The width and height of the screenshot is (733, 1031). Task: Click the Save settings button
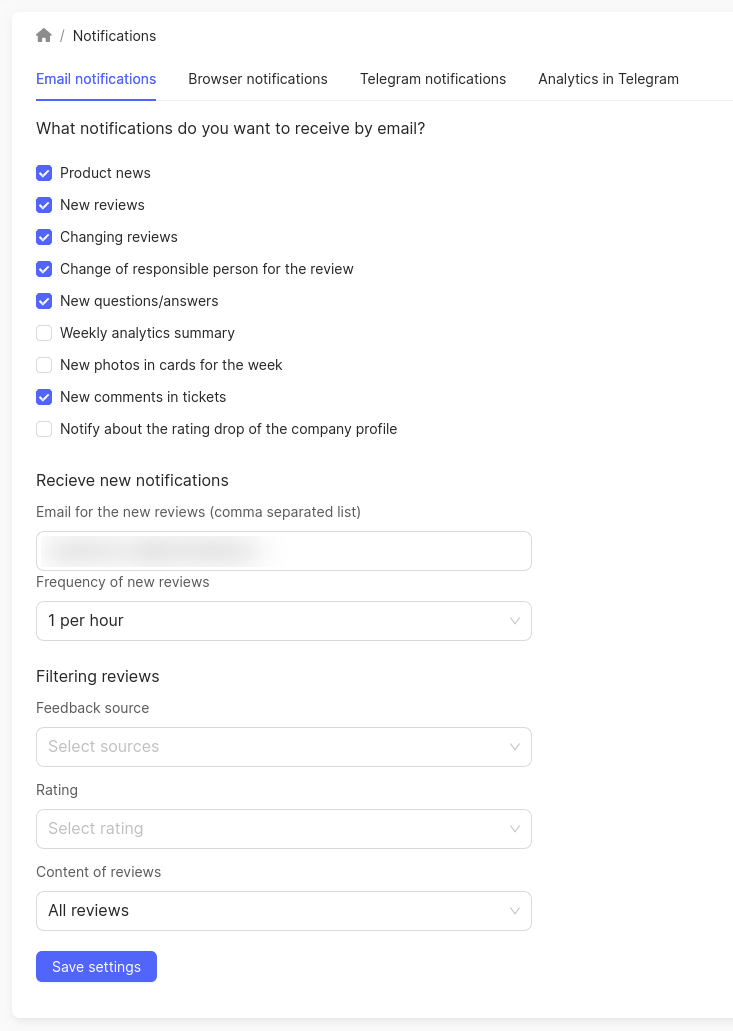pos(96,967)
